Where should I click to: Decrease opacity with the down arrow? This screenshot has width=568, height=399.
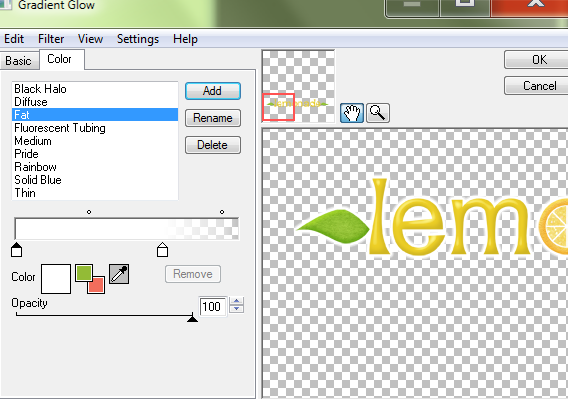237,309
